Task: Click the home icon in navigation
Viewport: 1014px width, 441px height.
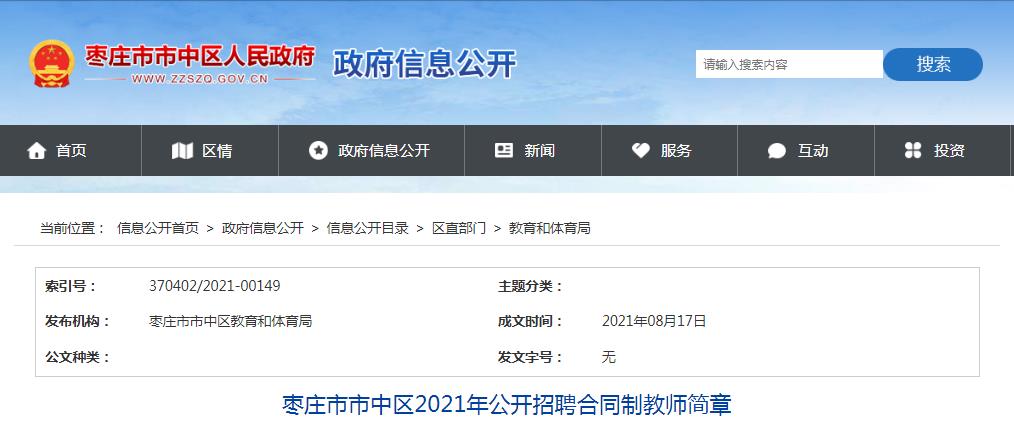Action: [37, 151]
